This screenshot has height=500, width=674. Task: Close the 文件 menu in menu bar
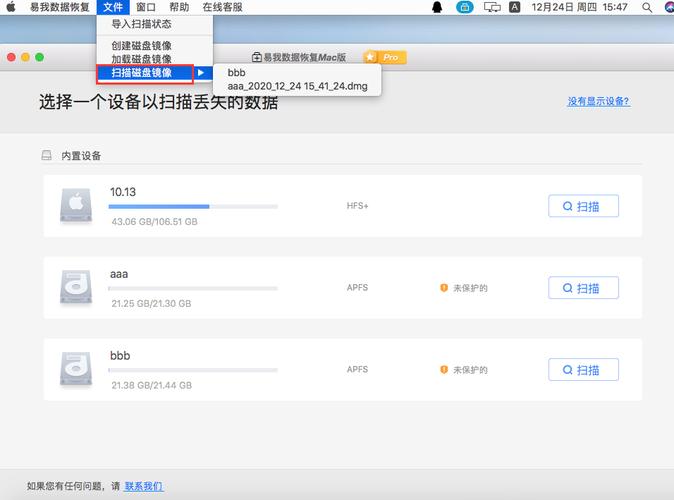tap(113, 7)
